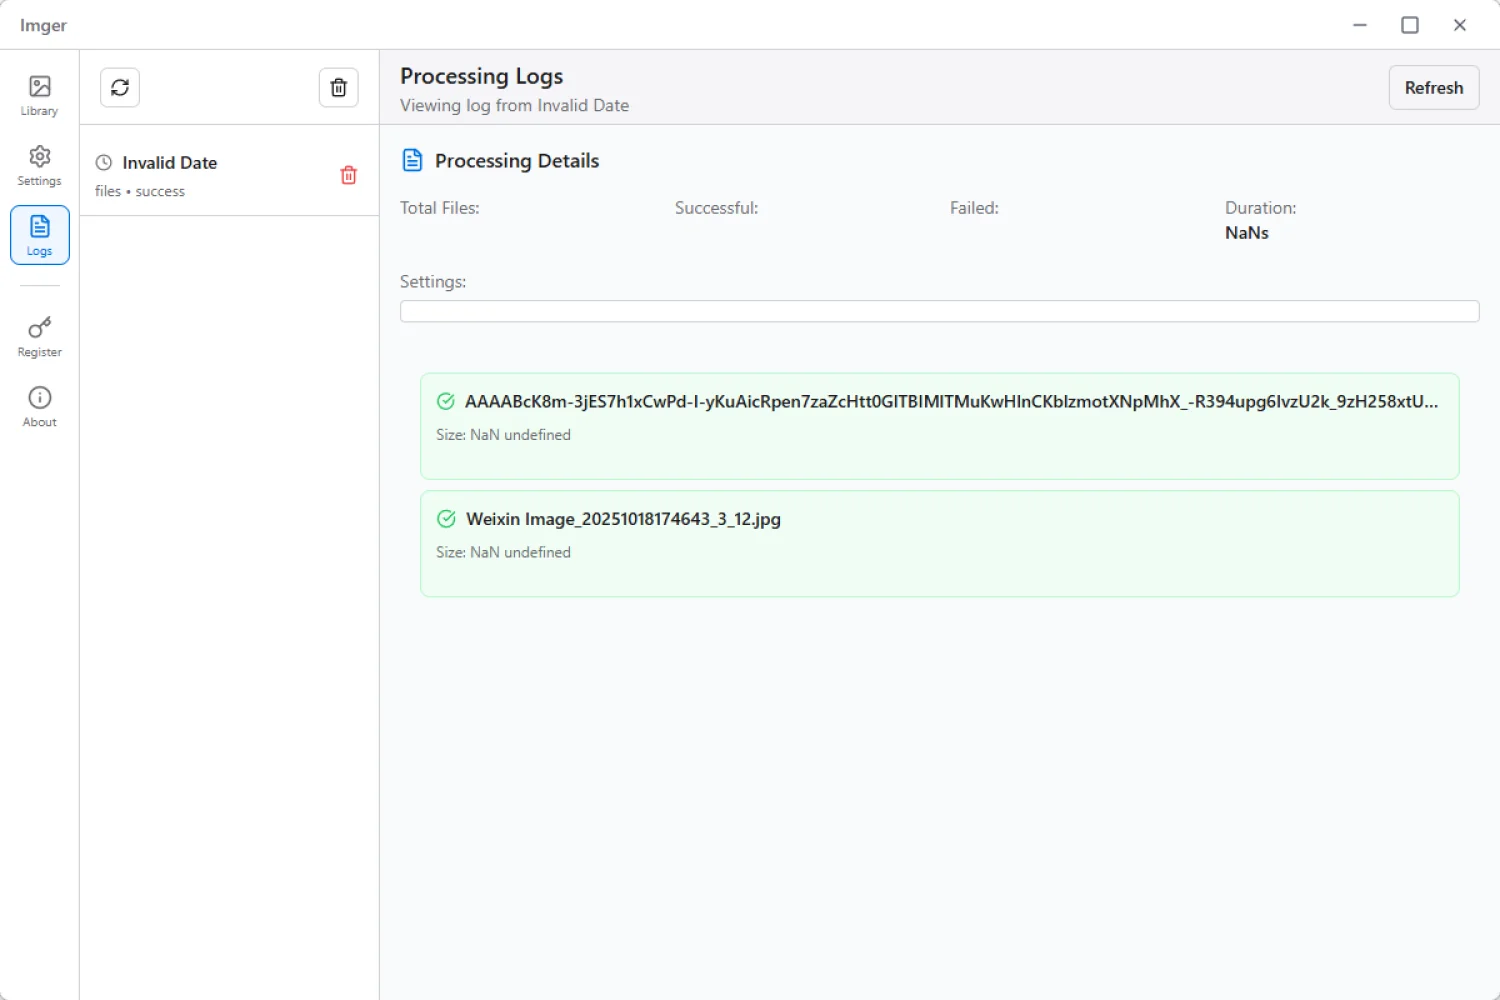
Task: Maximize the Imger window
Action: pyautogui.click(x=1410, y=25)
